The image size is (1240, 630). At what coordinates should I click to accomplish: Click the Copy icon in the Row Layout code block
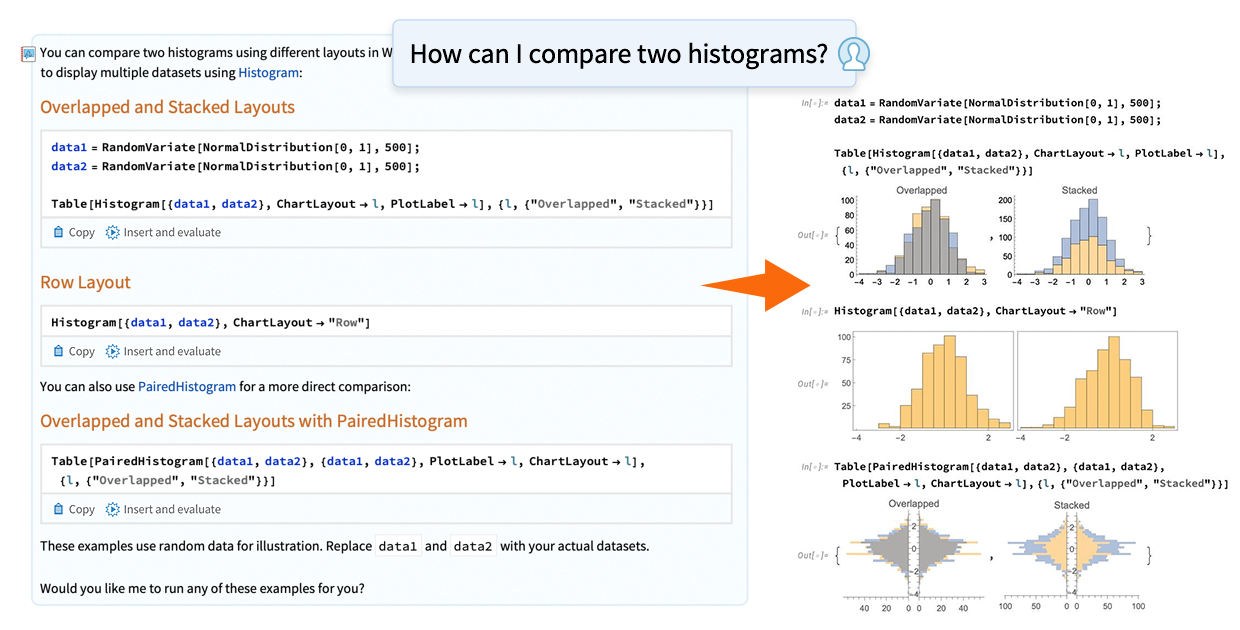click(x=60, y=351)
